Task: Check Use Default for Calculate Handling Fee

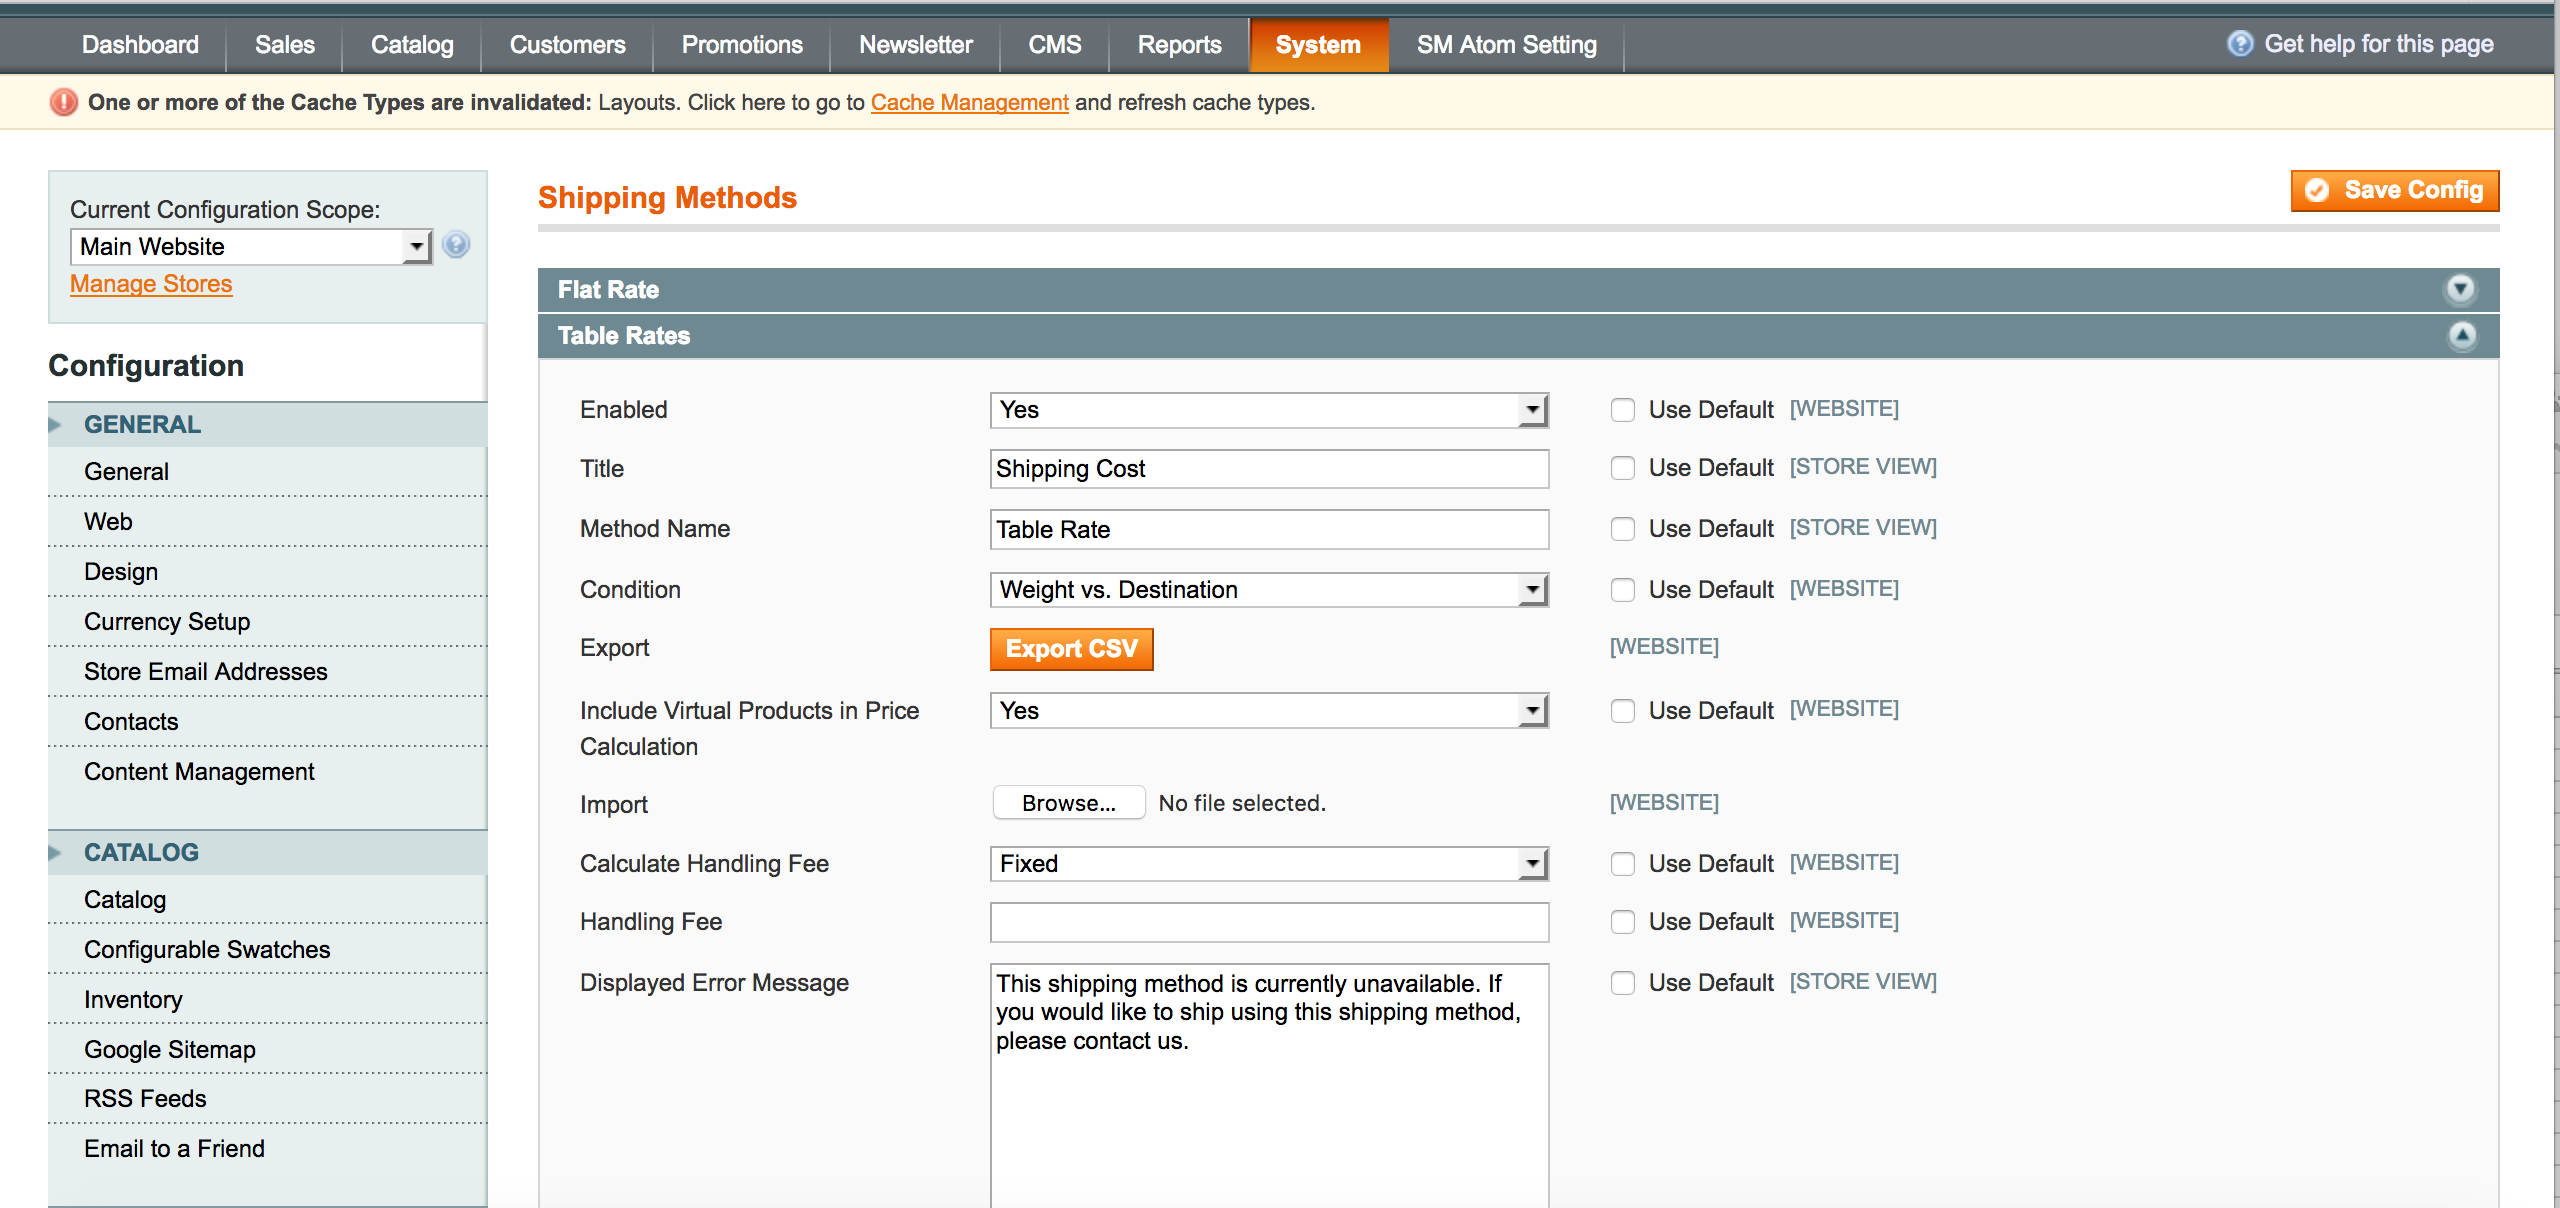Action: (x=1622, y=864)
